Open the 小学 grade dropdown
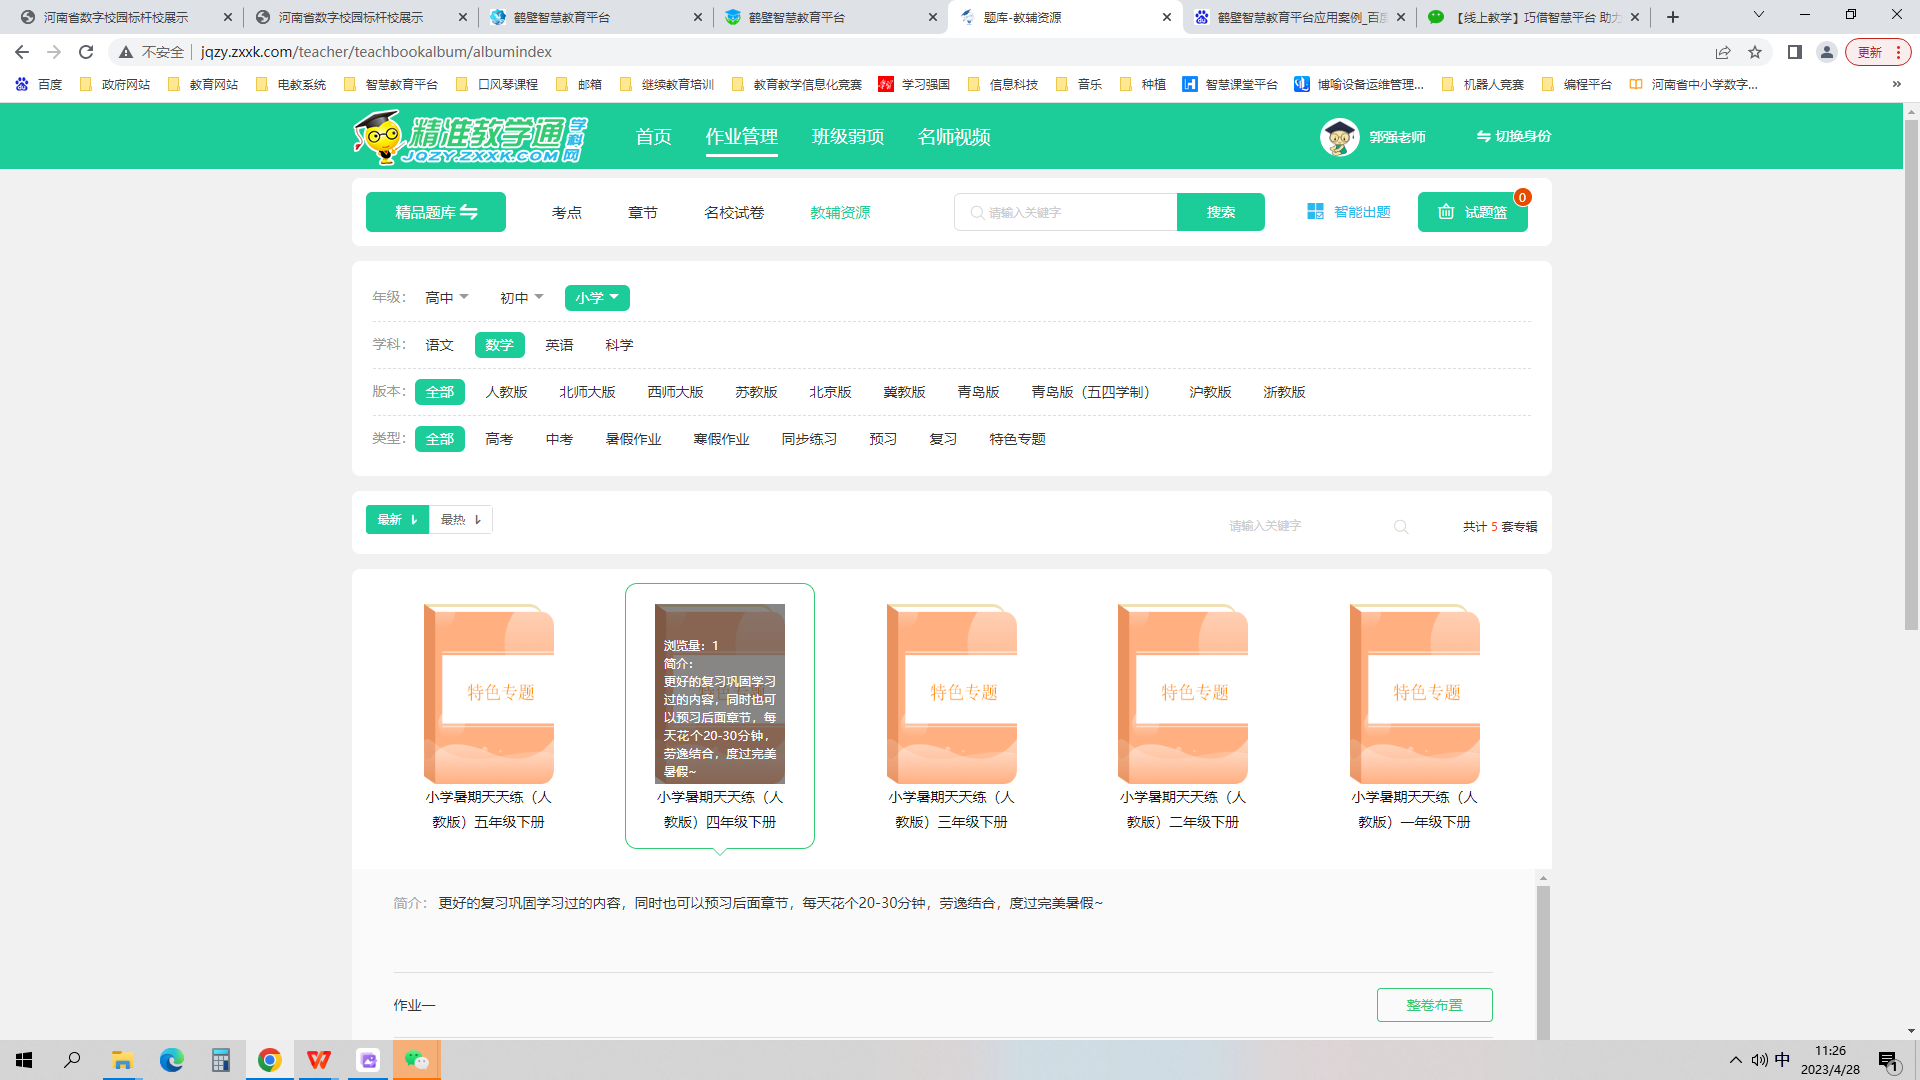This screenshot has height=1080, width=1920. [x=597, y=298]
